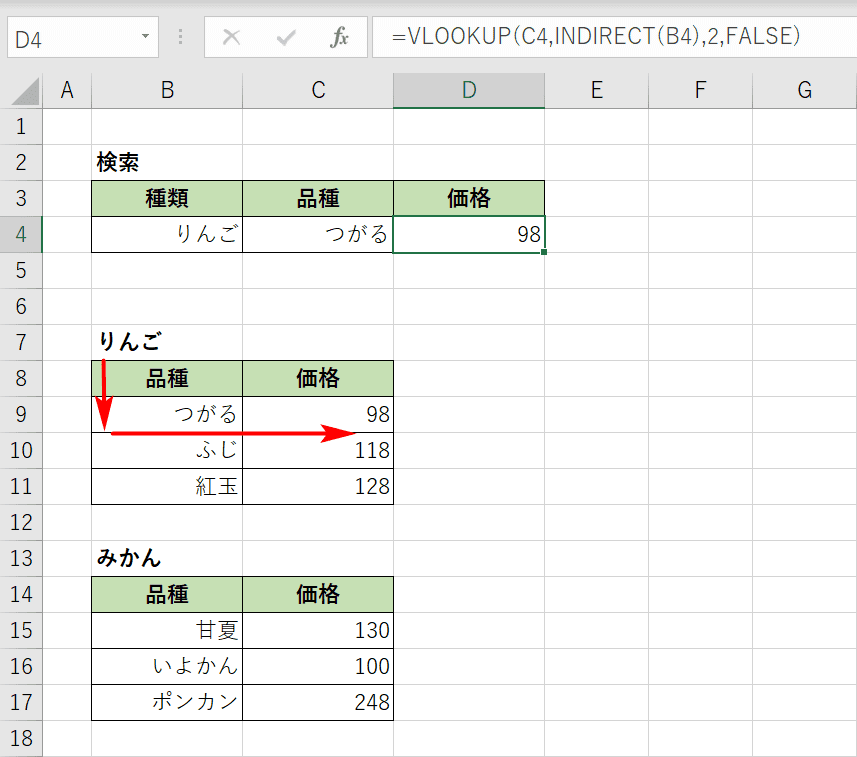Click the 品種 header cell in row 8
The width and height of the screenshot is (857, 757).
167,378
